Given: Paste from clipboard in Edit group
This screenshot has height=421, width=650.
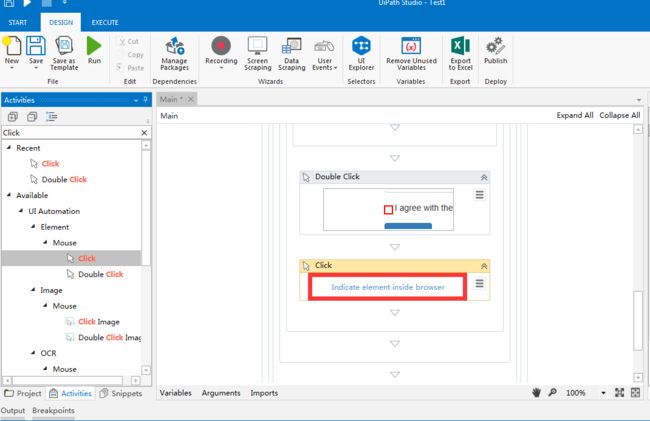Looking at the screenshot, I should [x=130, y=68].
